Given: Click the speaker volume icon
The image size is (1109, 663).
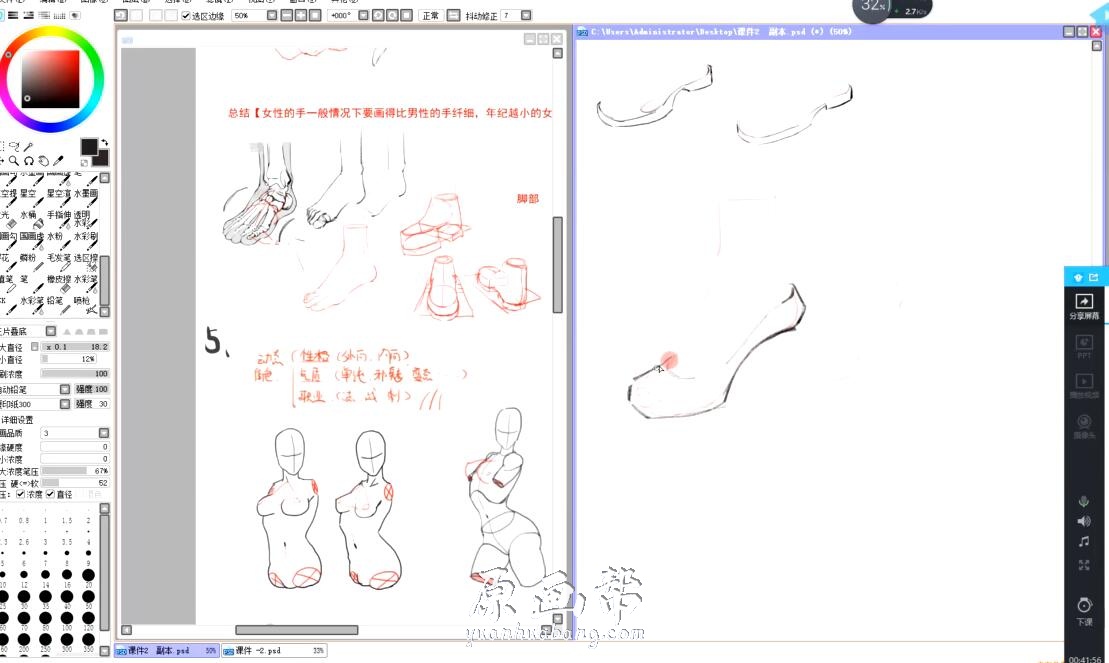Looking at the screenshot, I should (x=1084, y=521).
